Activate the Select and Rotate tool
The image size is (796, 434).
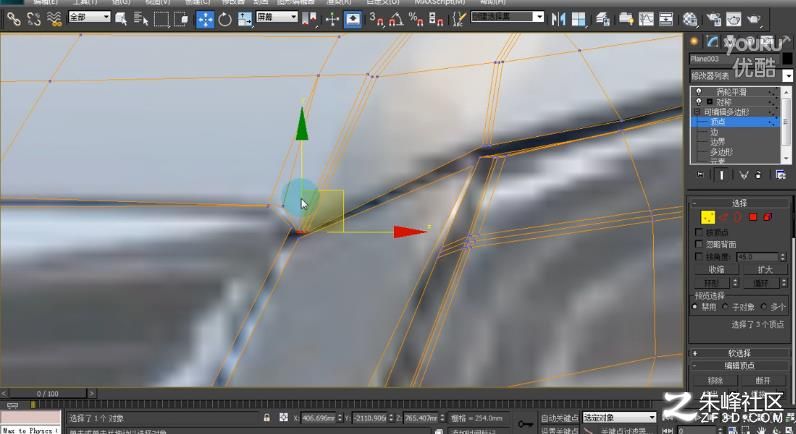[x=225, y=19]
